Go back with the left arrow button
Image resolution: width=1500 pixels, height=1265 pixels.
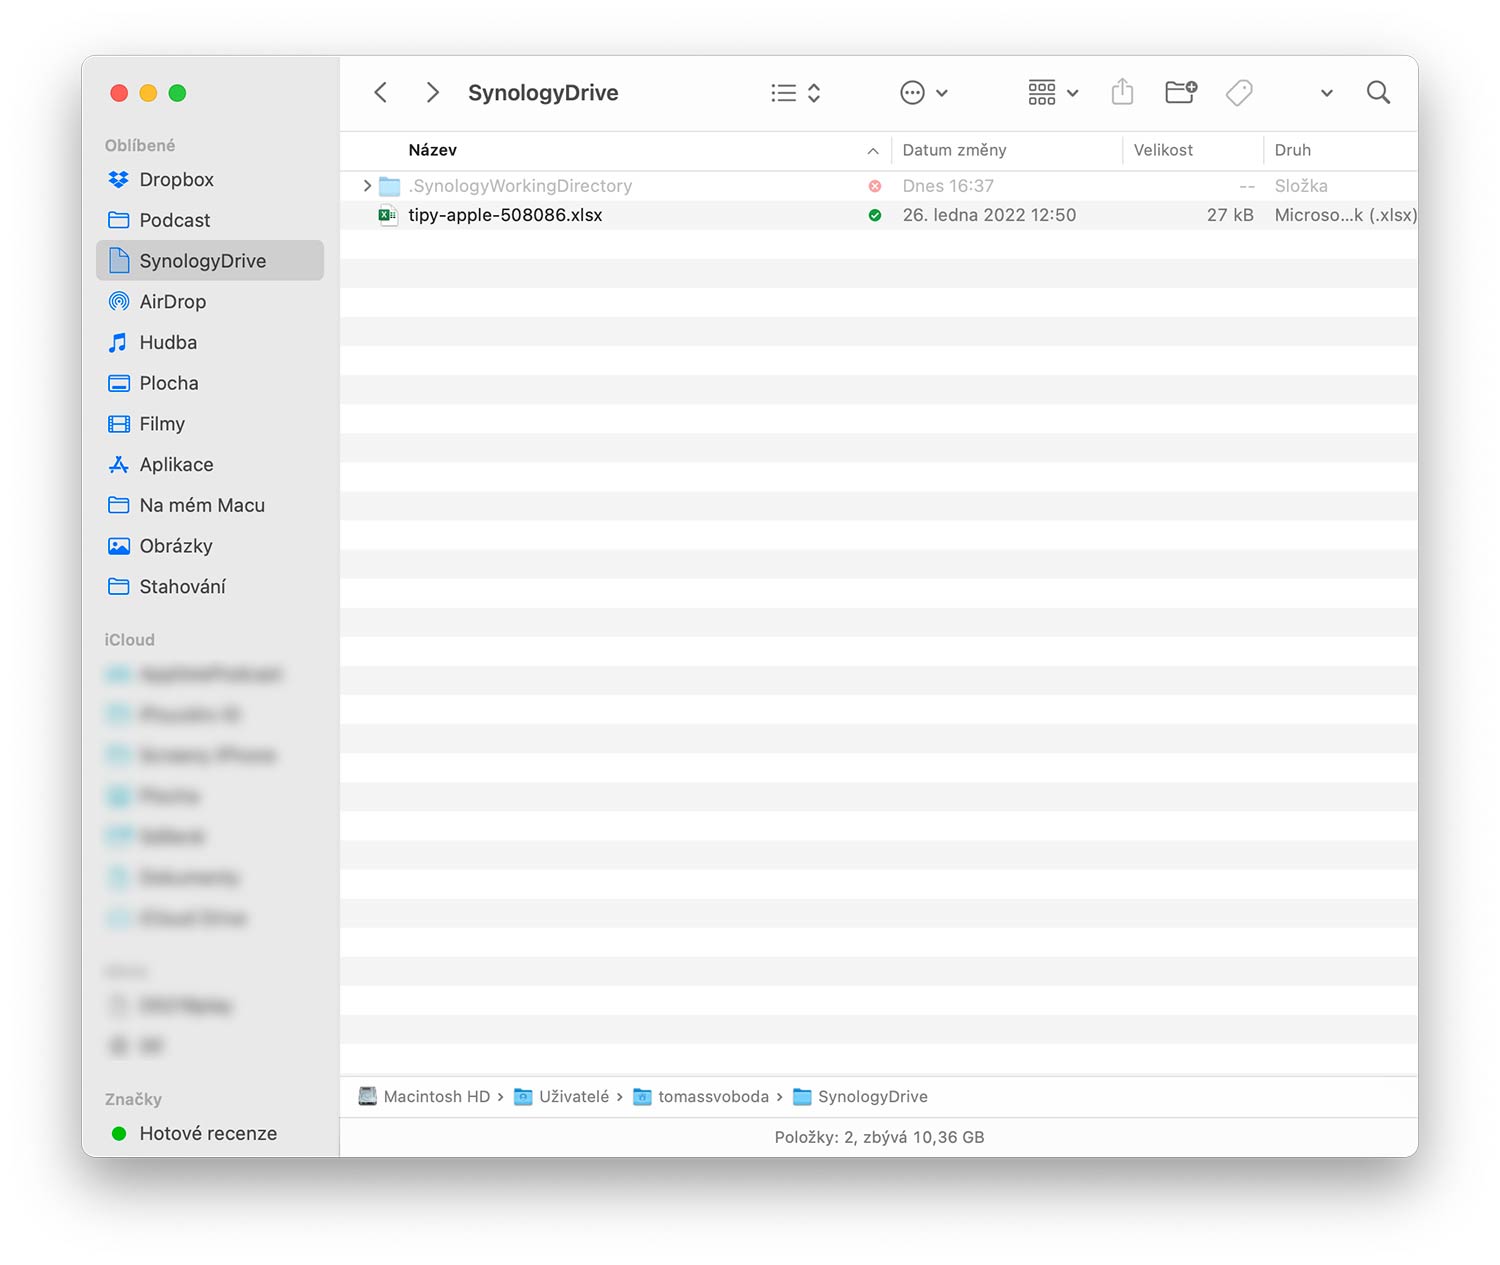[381, 93]
